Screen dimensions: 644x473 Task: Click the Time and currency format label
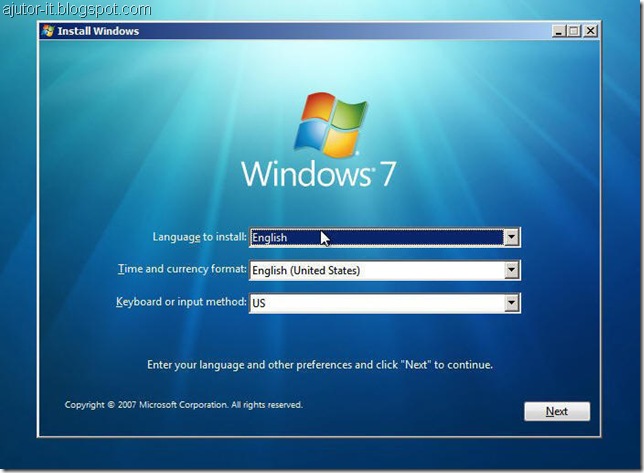click(182, 269)
